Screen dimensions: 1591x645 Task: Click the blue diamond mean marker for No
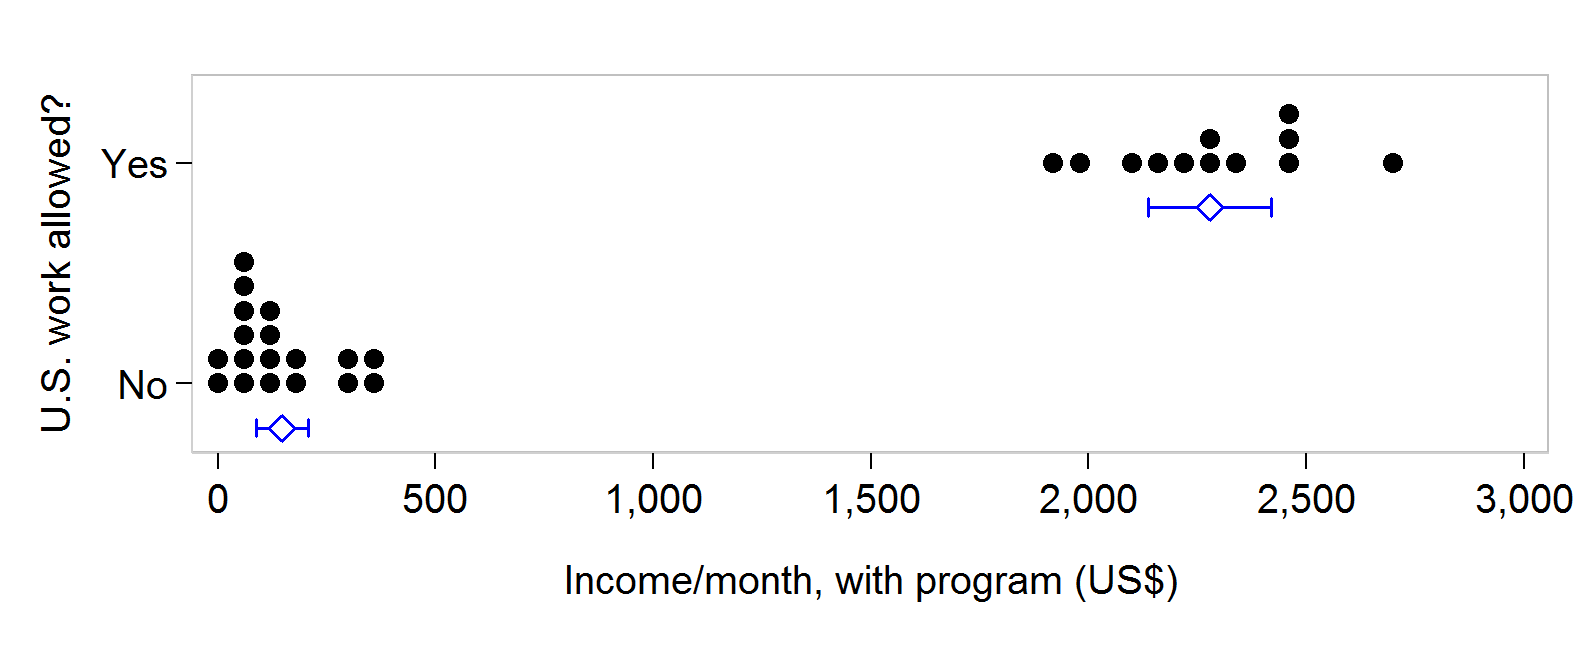pos(282,428)
